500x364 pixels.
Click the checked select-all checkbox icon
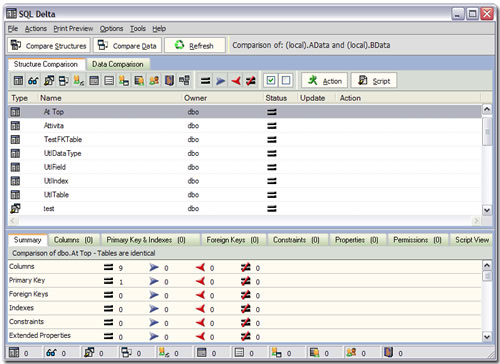click(x=271, y=80)
